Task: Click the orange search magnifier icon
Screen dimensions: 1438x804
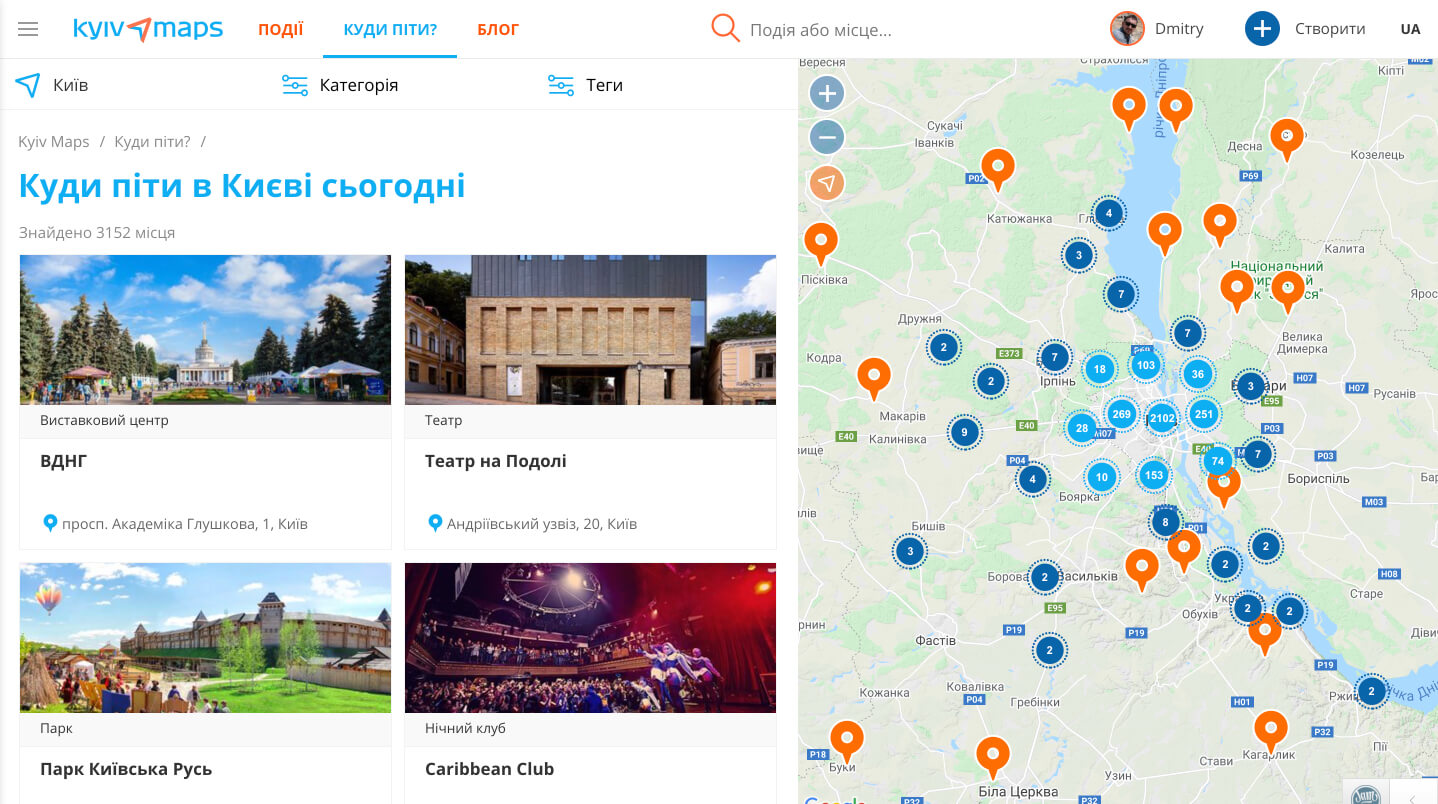Action: [x=724, y=29]
